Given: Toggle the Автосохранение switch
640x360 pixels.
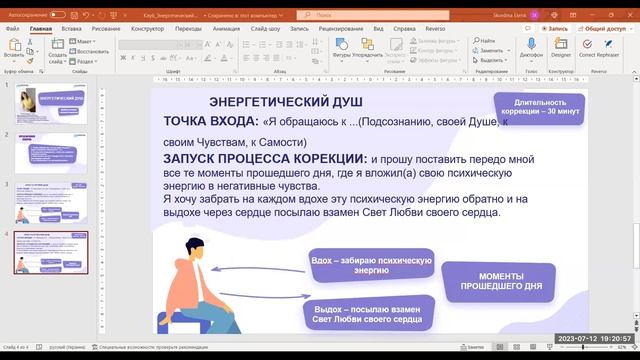Looking at the screenshot, I should [58, 15].
